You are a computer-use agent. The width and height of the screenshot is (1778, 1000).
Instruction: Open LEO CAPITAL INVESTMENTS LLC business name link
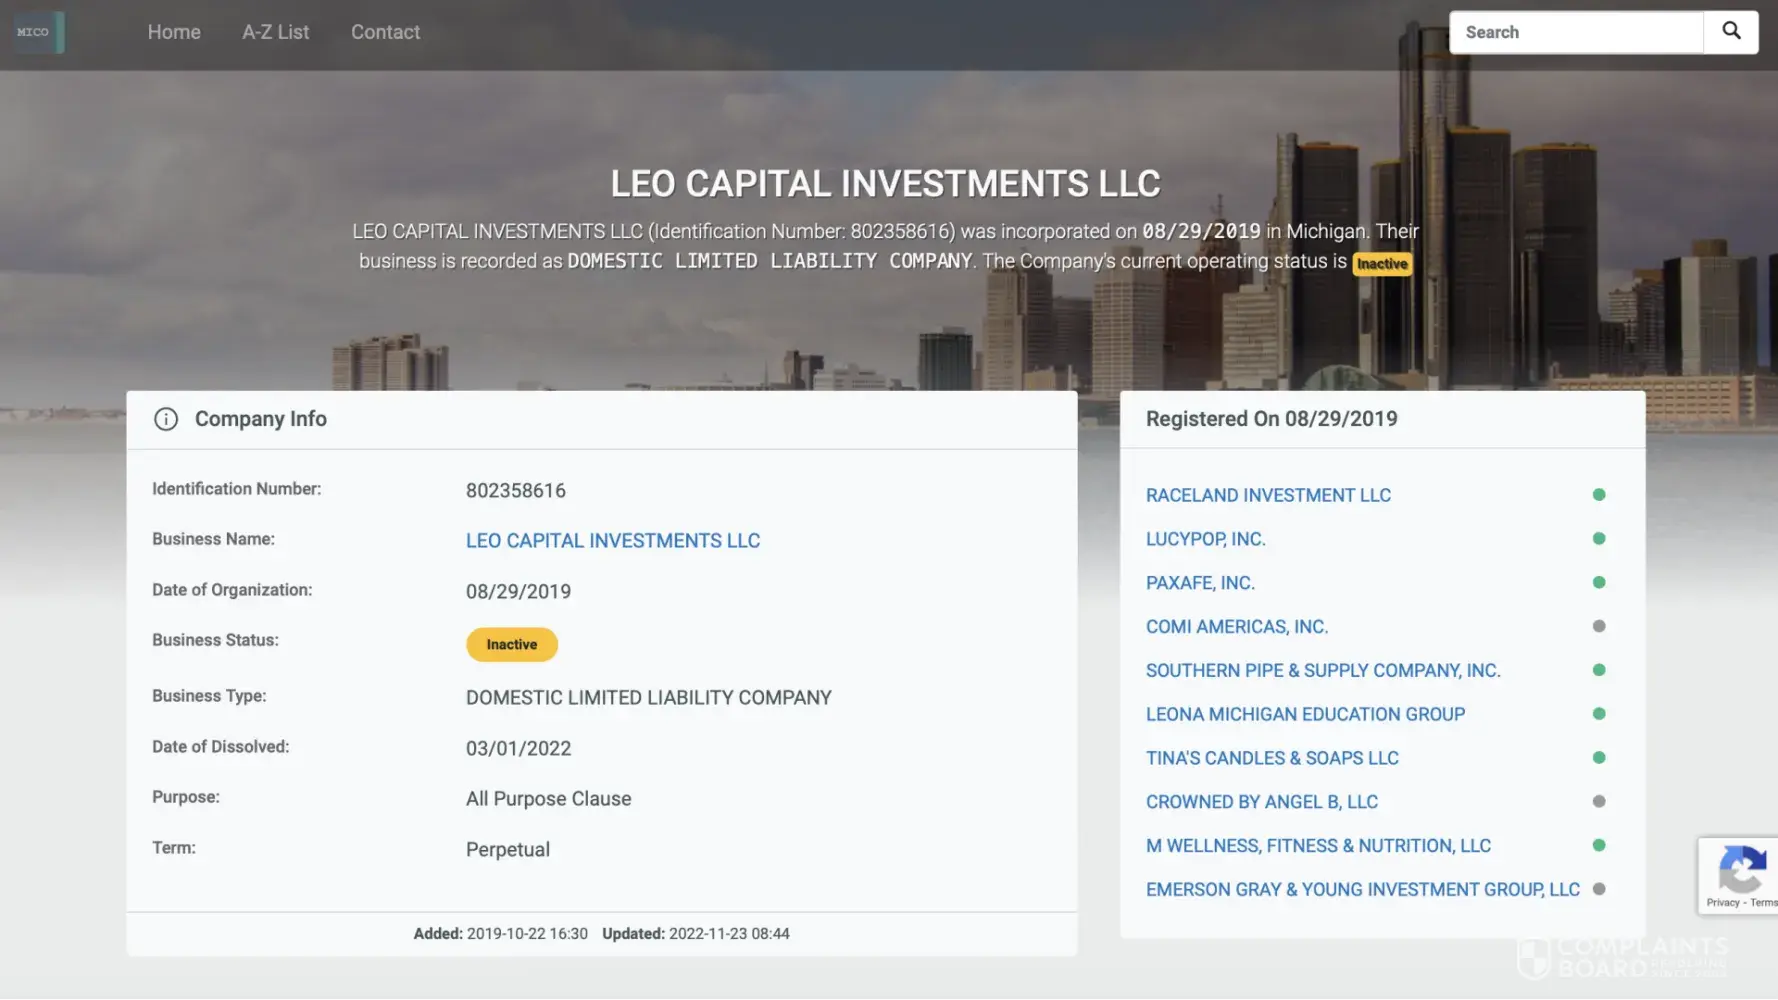pos(612,541)
